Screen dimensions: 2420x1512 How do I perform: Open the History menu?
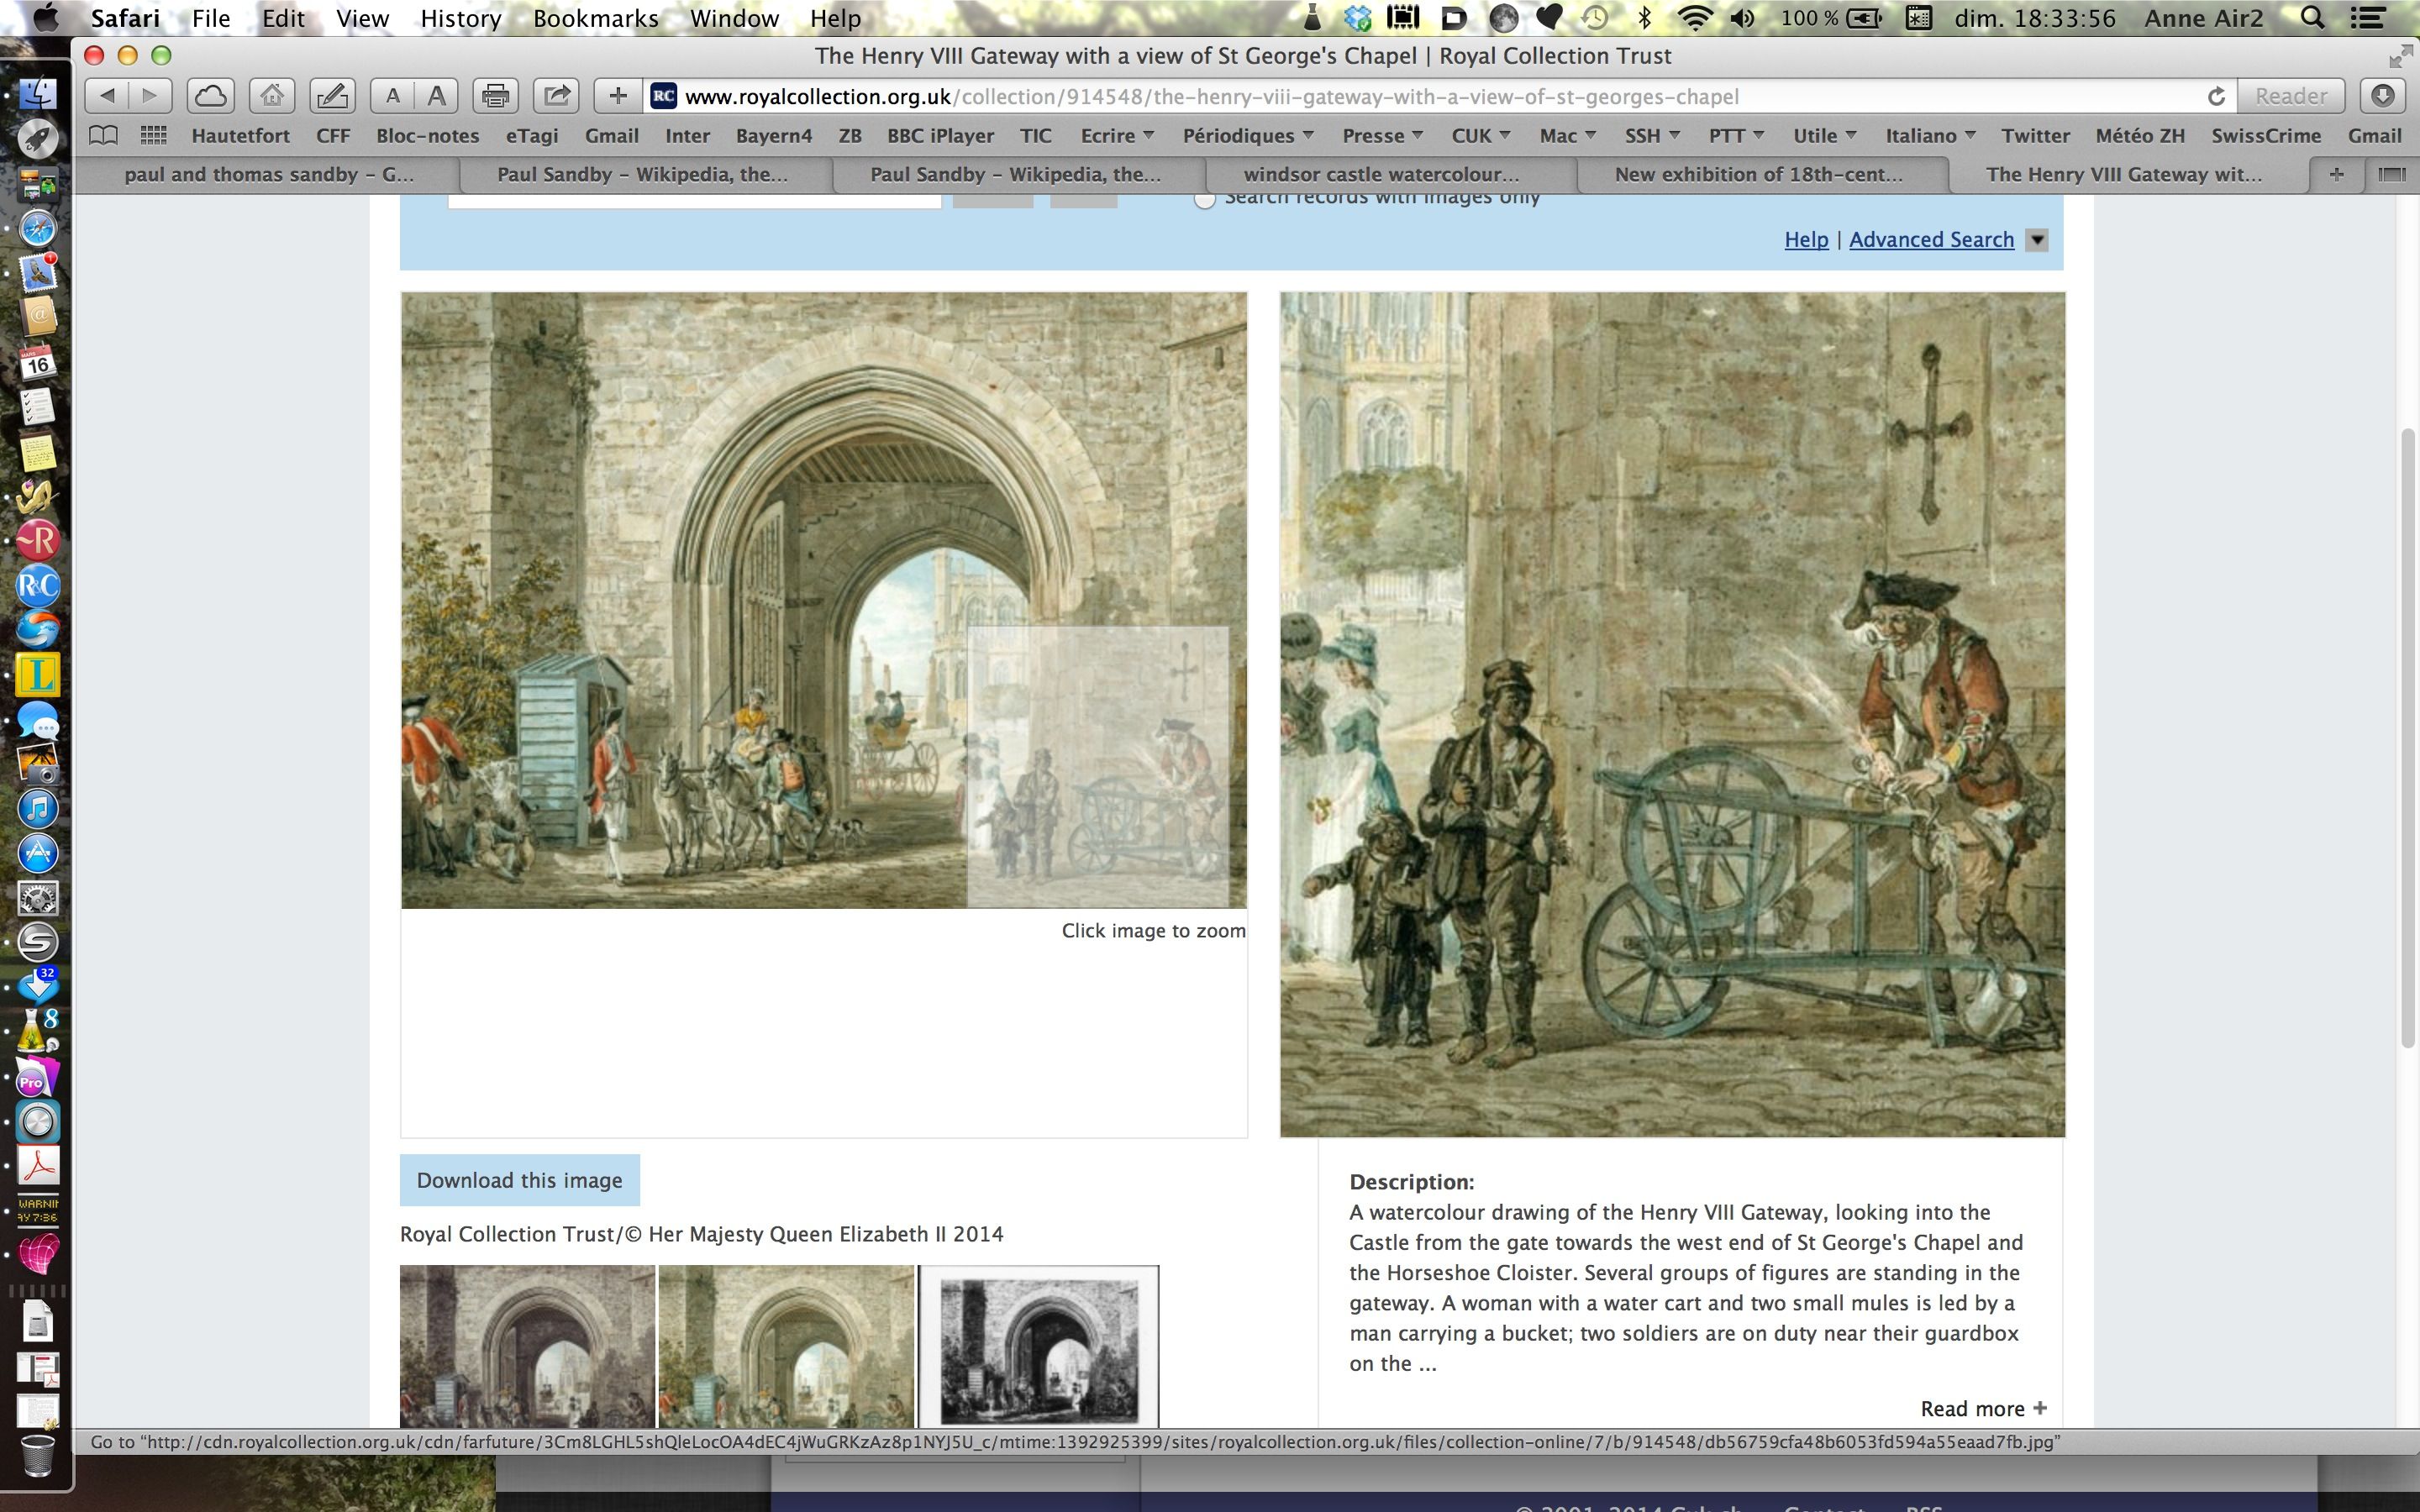click(461, 18)
